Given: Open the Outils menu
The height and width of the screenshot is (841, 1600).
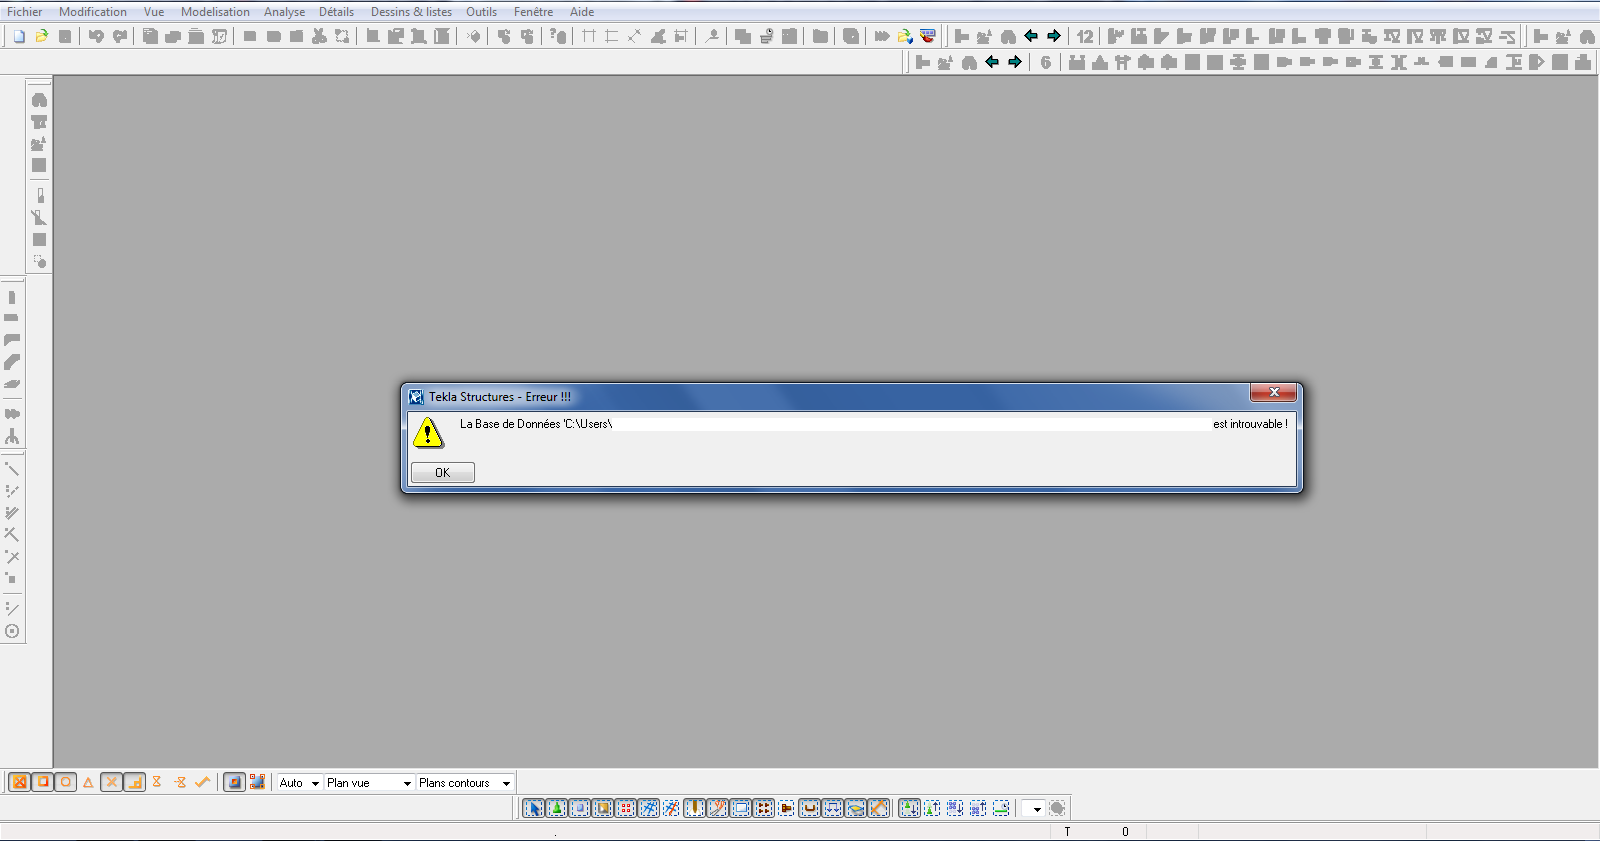Looking at the screenshot, I should click(481, 12).
